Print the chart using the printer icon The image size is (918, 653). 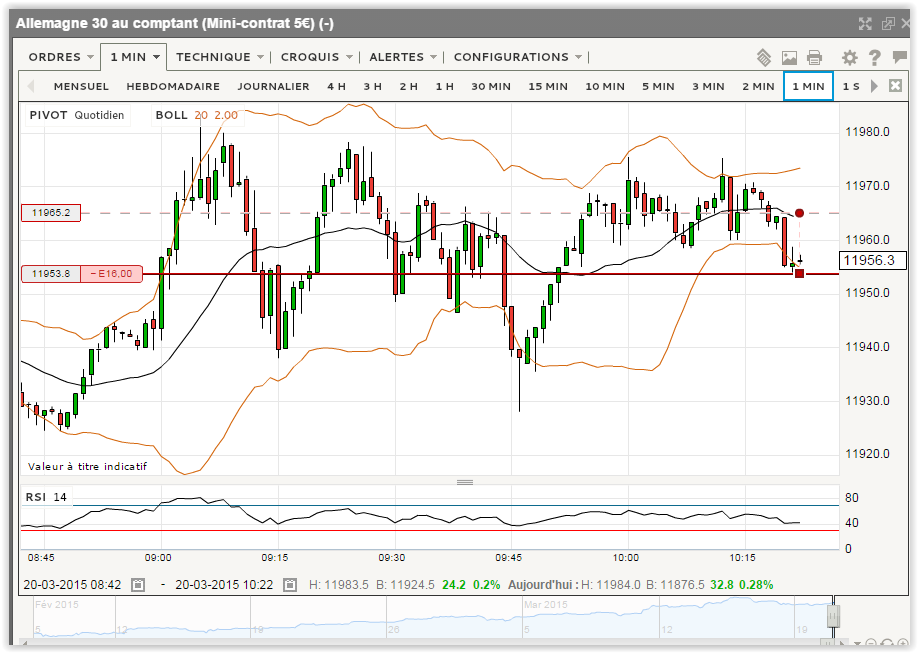(814, 57)
